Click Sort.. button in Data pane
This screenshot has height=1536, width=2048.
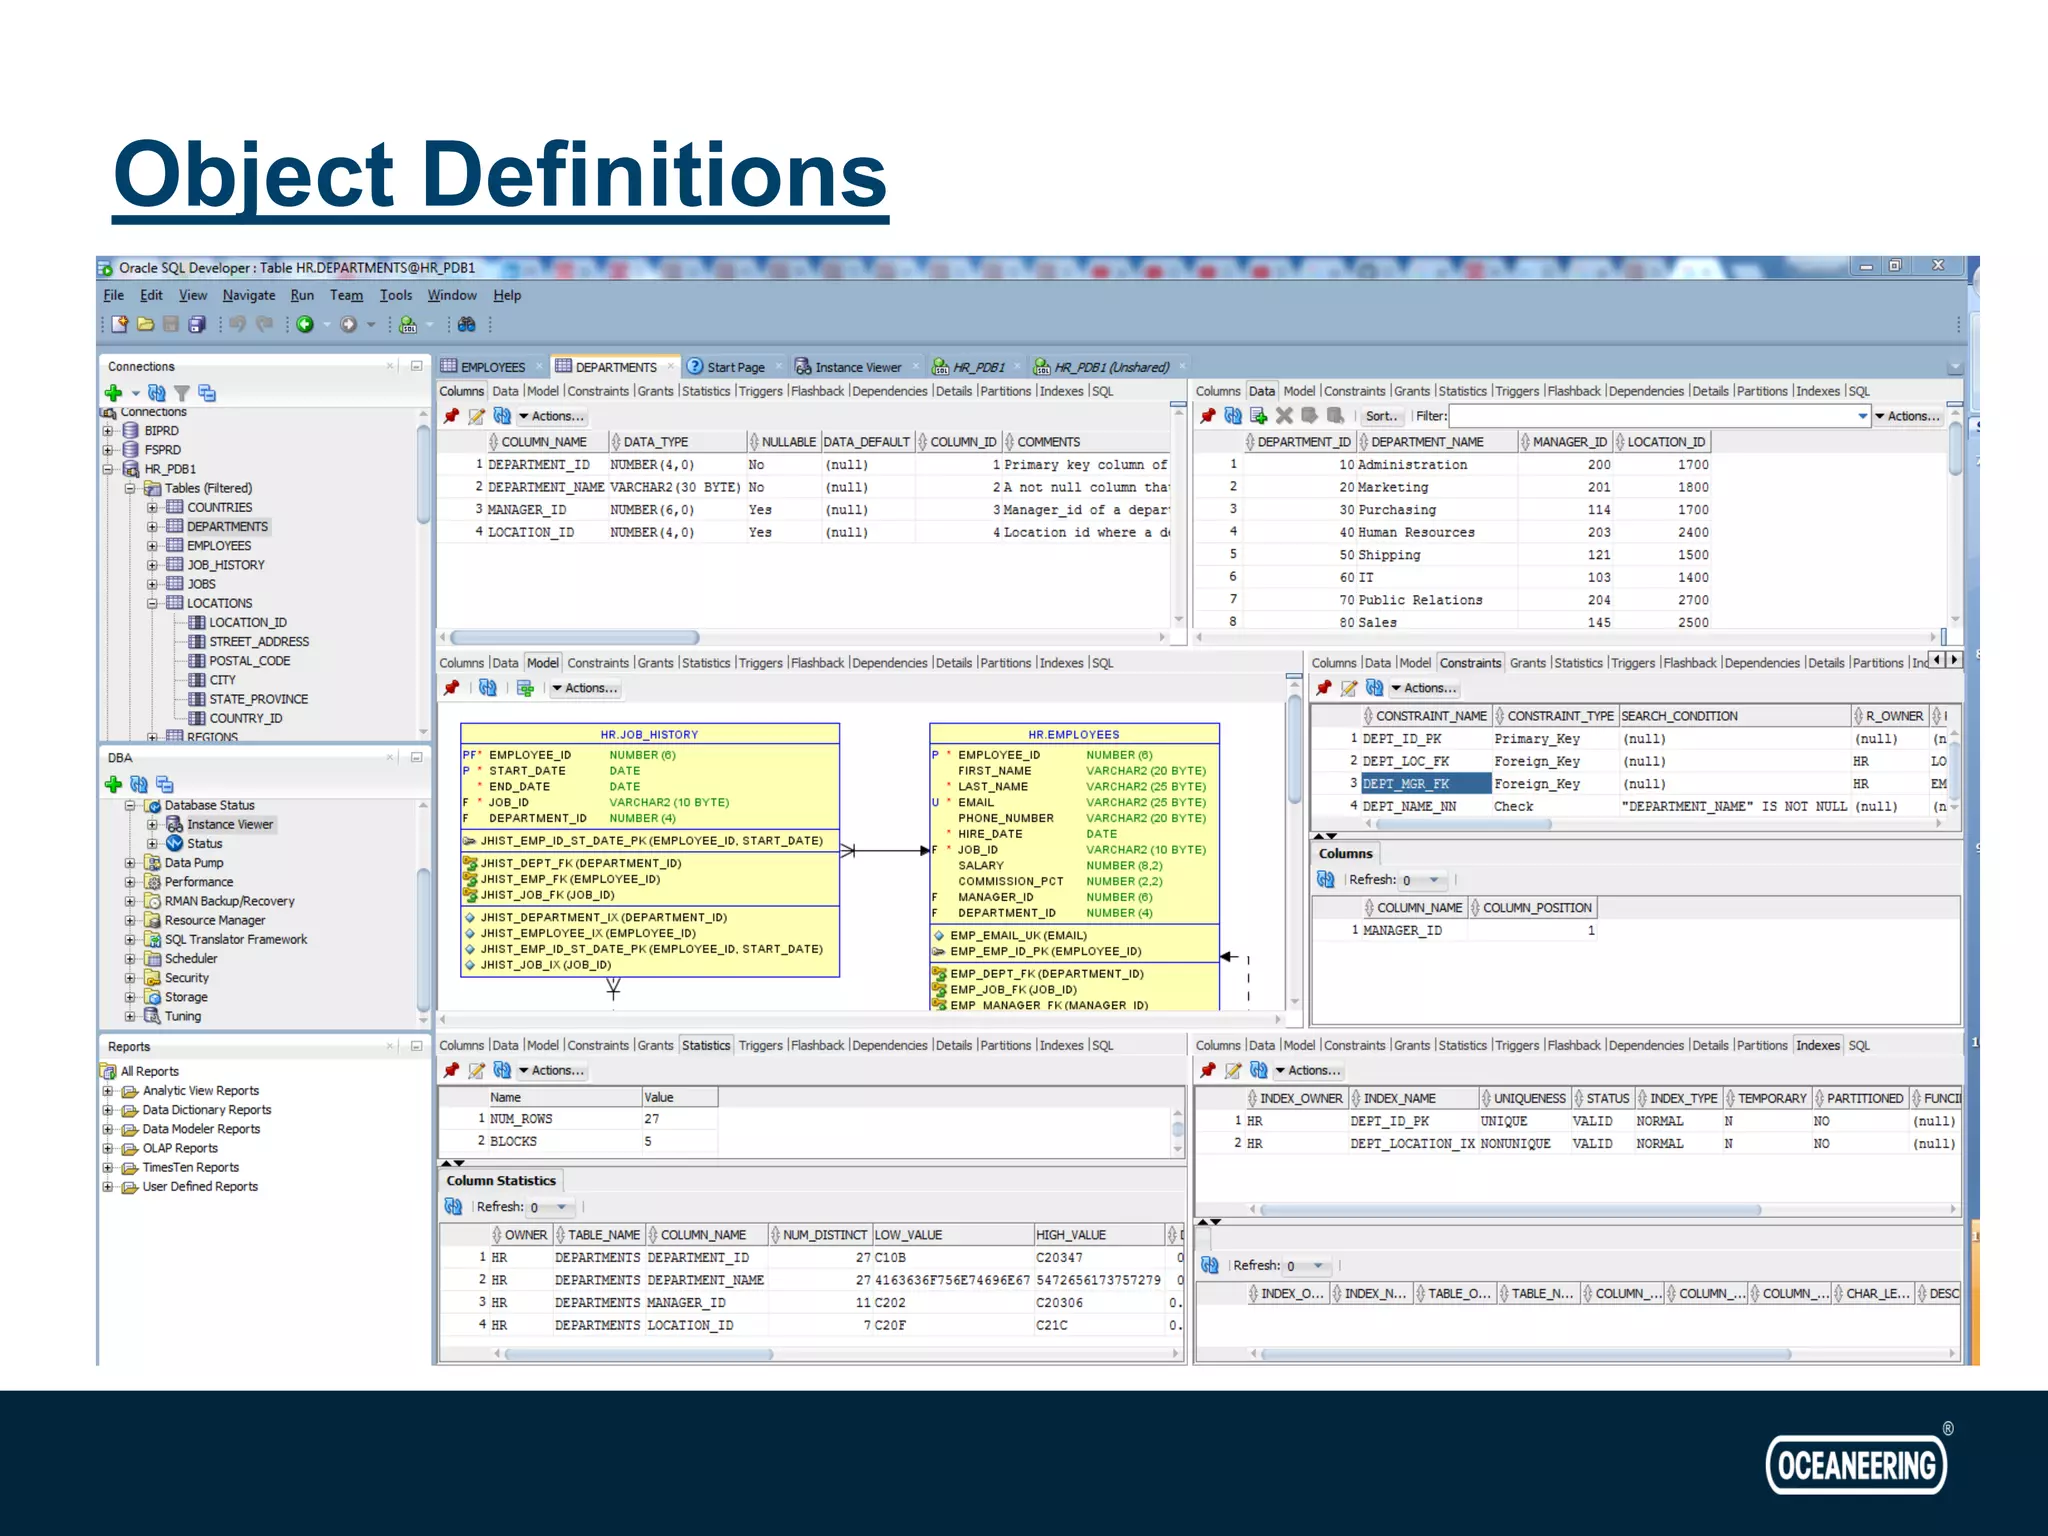point(1383,416)
